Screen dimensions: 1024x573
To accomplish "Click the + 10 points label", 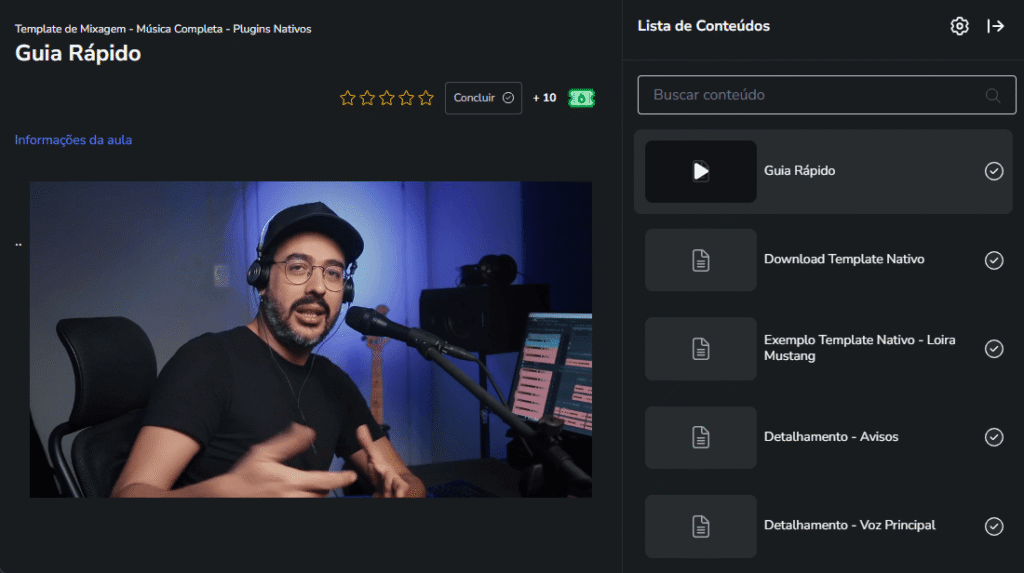I will [544, 98].
